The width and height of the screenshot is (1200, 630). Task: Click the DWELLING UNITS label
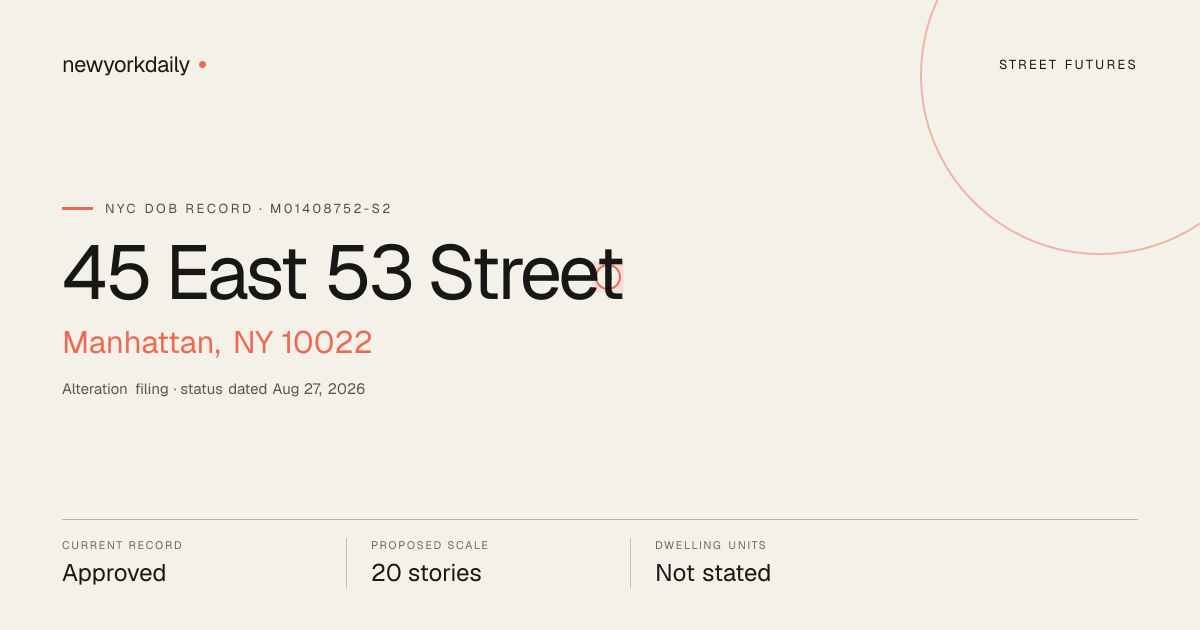pos(711,546)
